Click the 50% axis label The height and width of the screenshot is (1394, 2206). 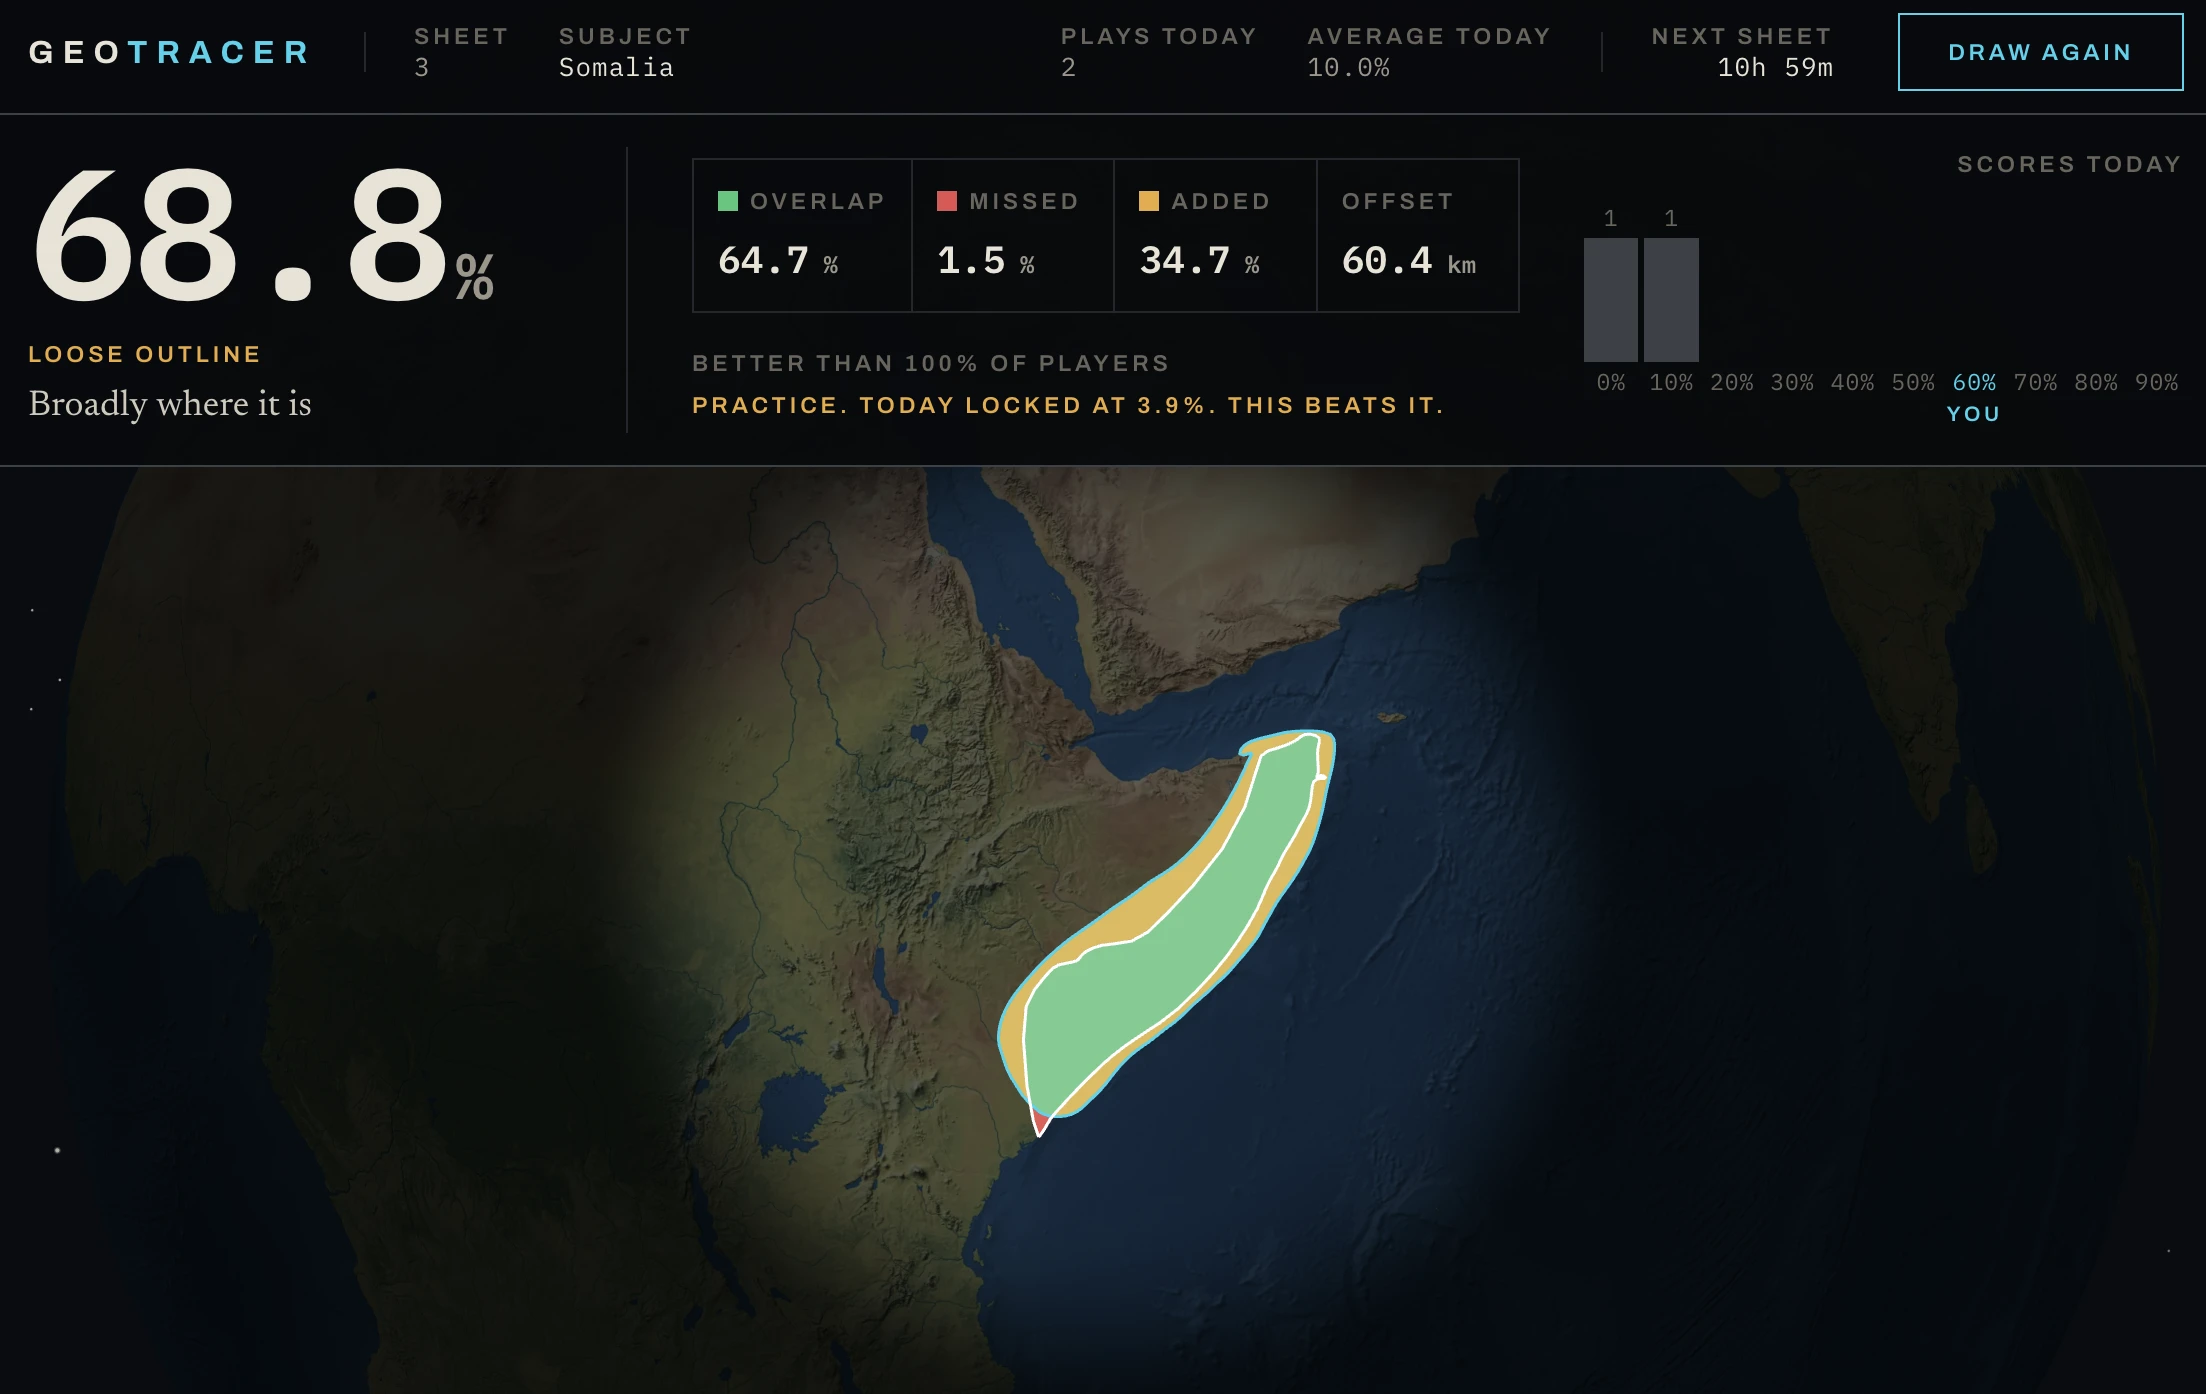coord(1913,382)
